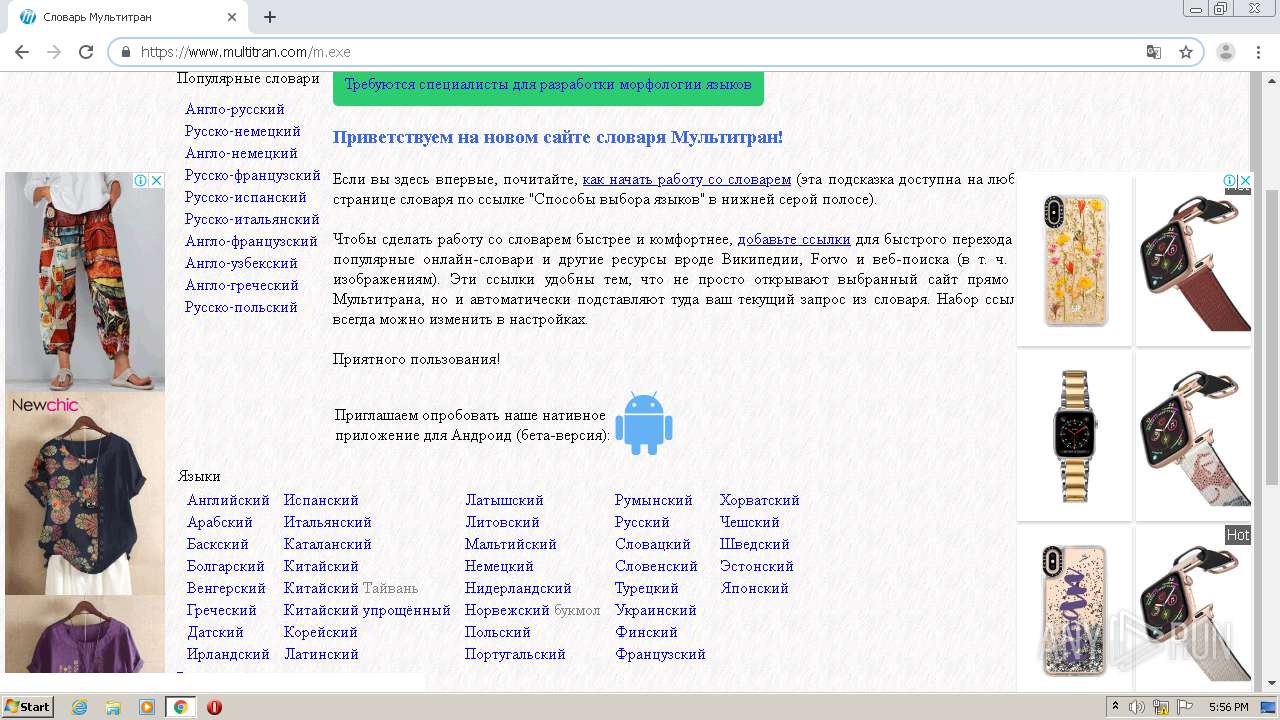Image resolution: width=1280 pixels, height=720 pixels.
Task: Open the patchwork pants Newchic ad image
Action: 85,282
